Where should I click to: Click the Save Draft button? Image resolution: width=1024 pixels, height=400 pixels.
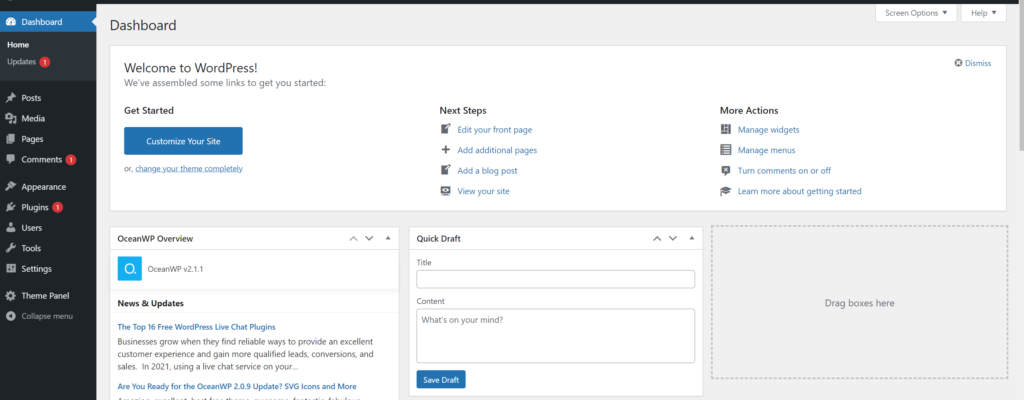[441, 380]
